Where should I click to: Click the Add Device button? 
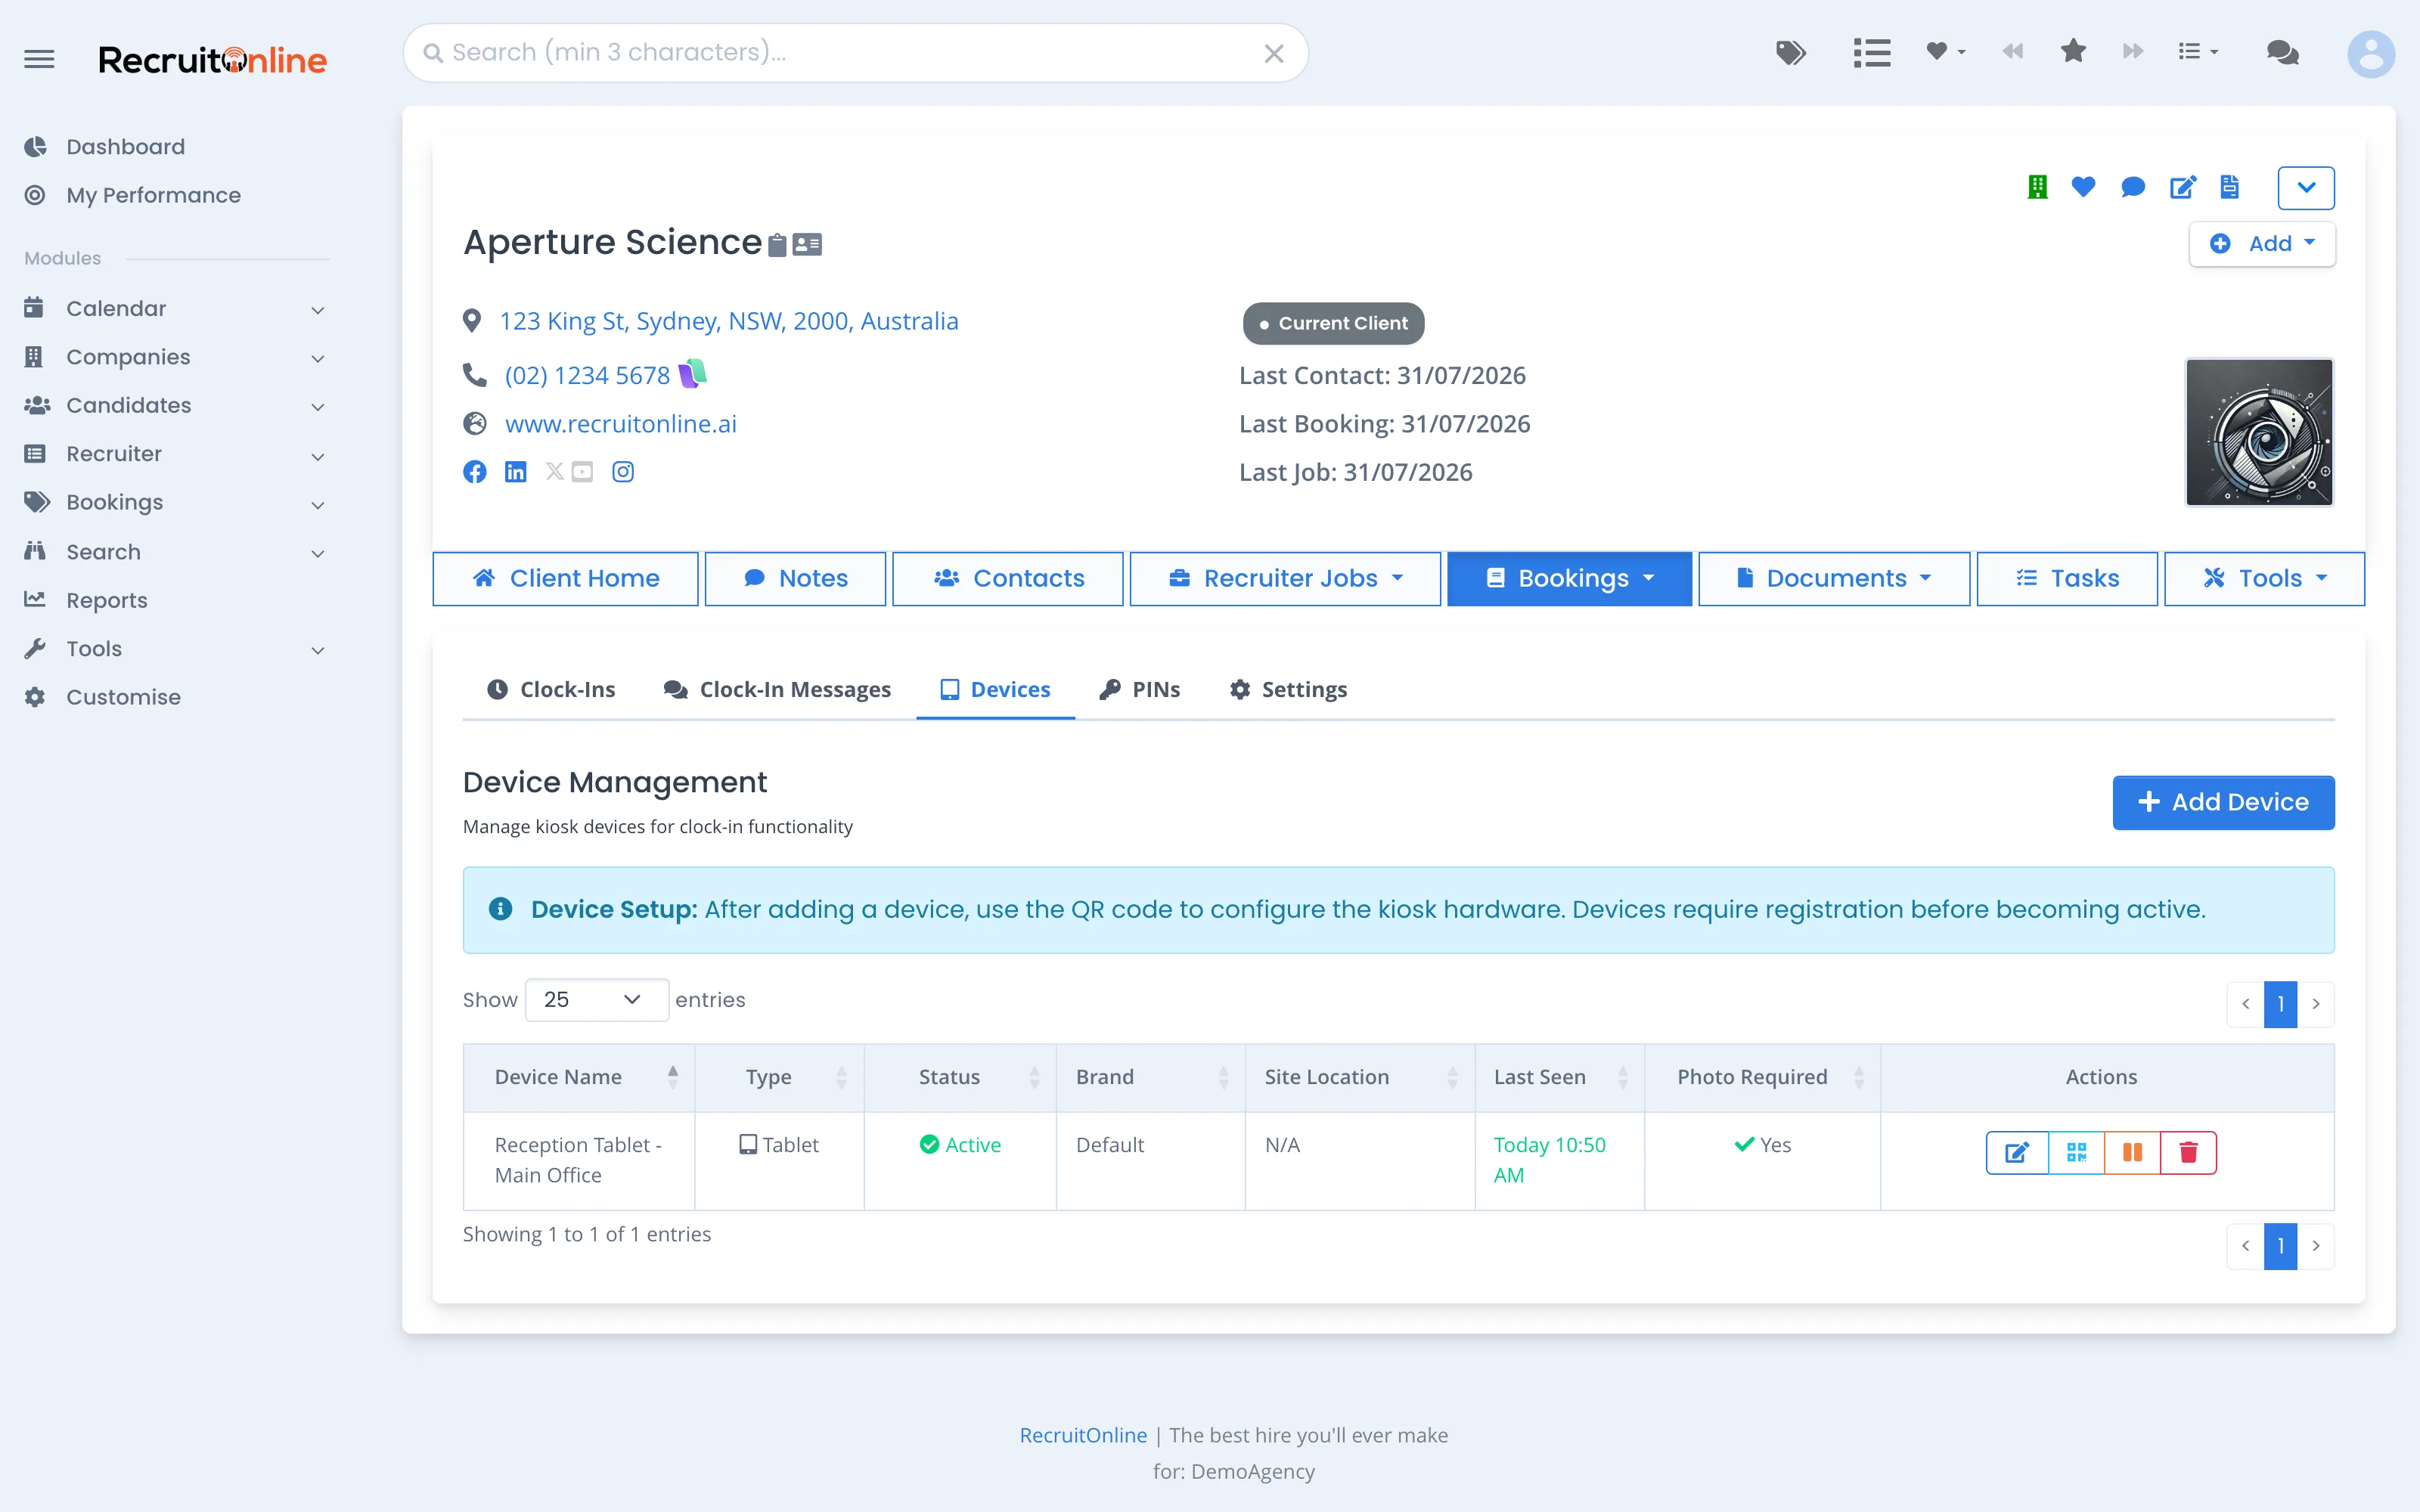click(x=2223, y=802)
